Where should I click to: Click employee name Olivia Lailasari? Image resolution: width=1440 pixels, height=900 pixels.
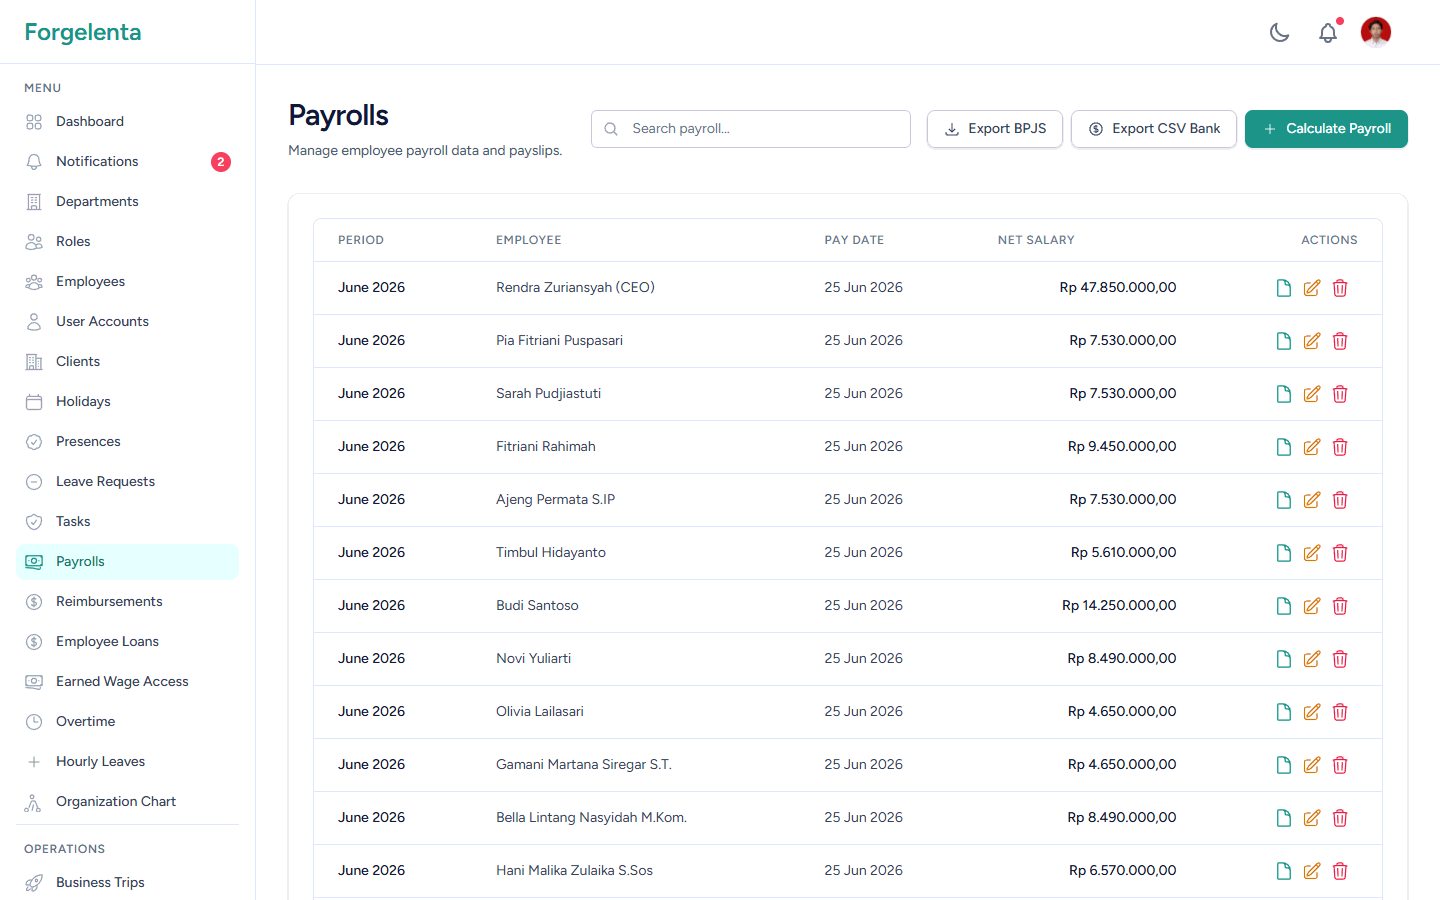pyautogui.click(x=540, y=711)
